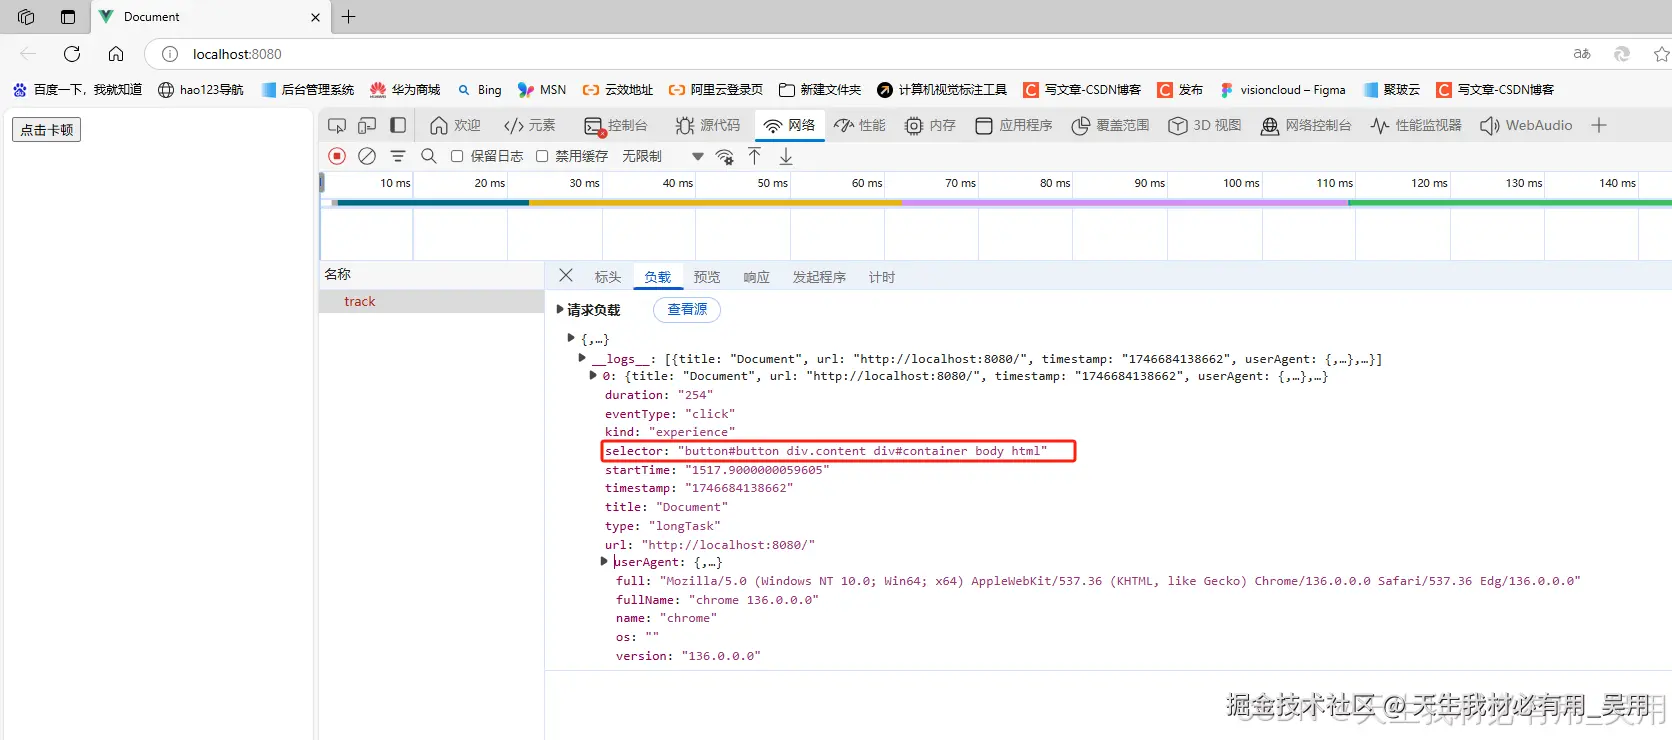The height and width of the screenshot is (740, 1672).
Task: Open the 无限制 throttling dropdown
Action: [x=663, y=156]
